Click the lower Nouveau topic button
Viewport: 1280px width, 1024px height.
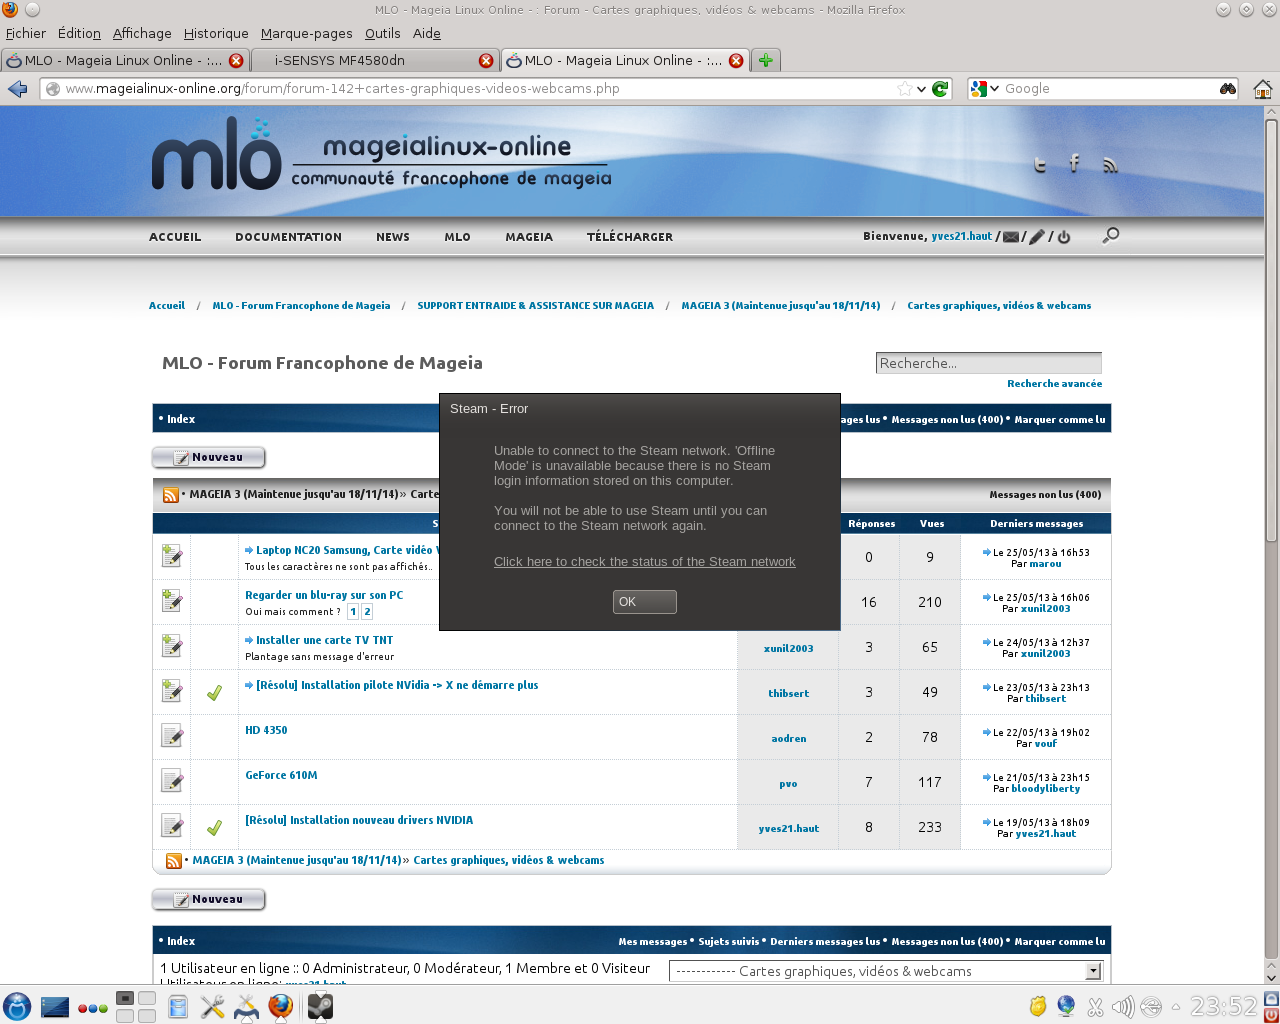point(208,899)
